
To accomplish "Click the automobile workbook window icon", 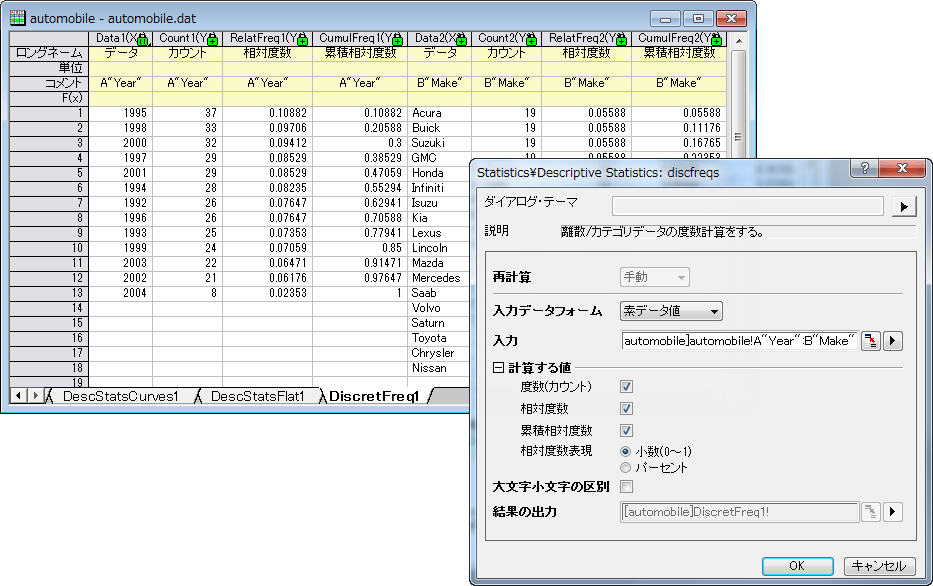I will [18, 18].
